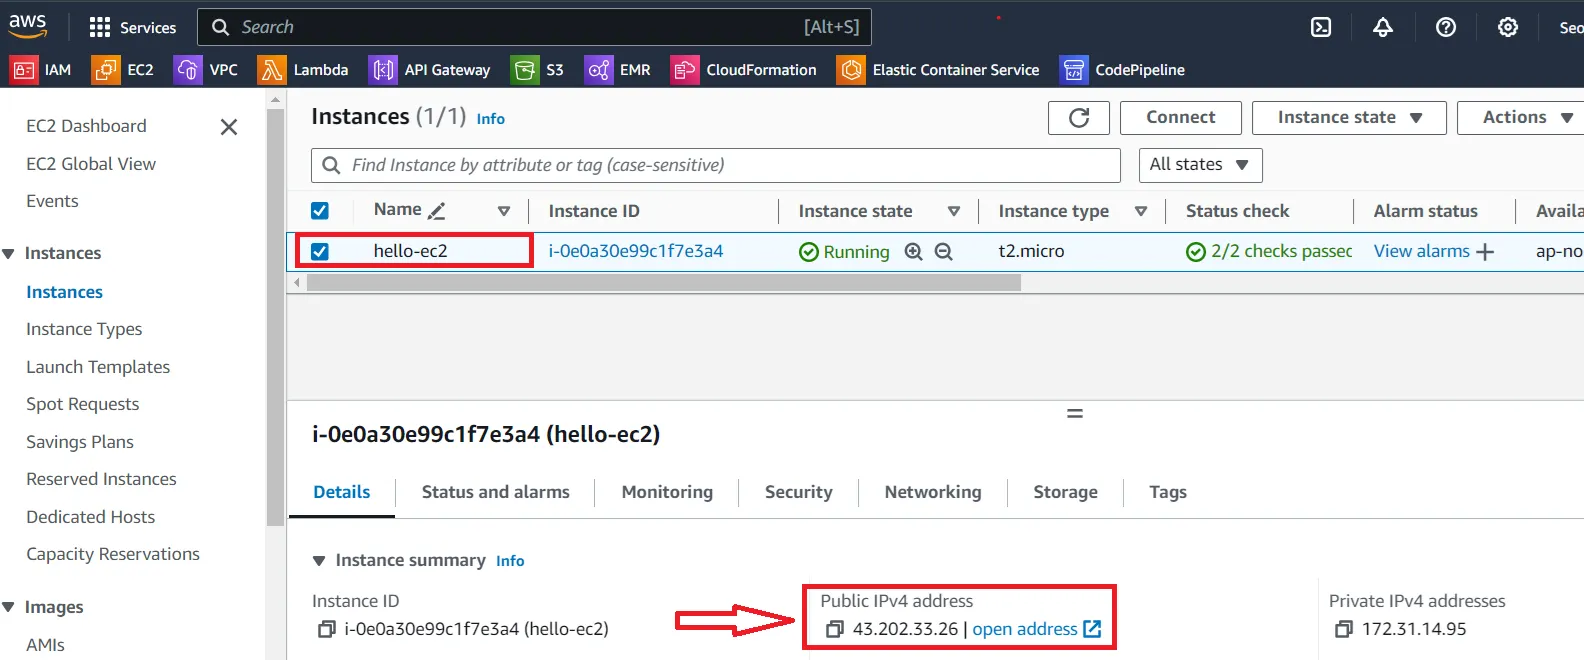Open notifications bell icon
The height and width of the screenshot is (660, 1584).
pos(1383,27)
